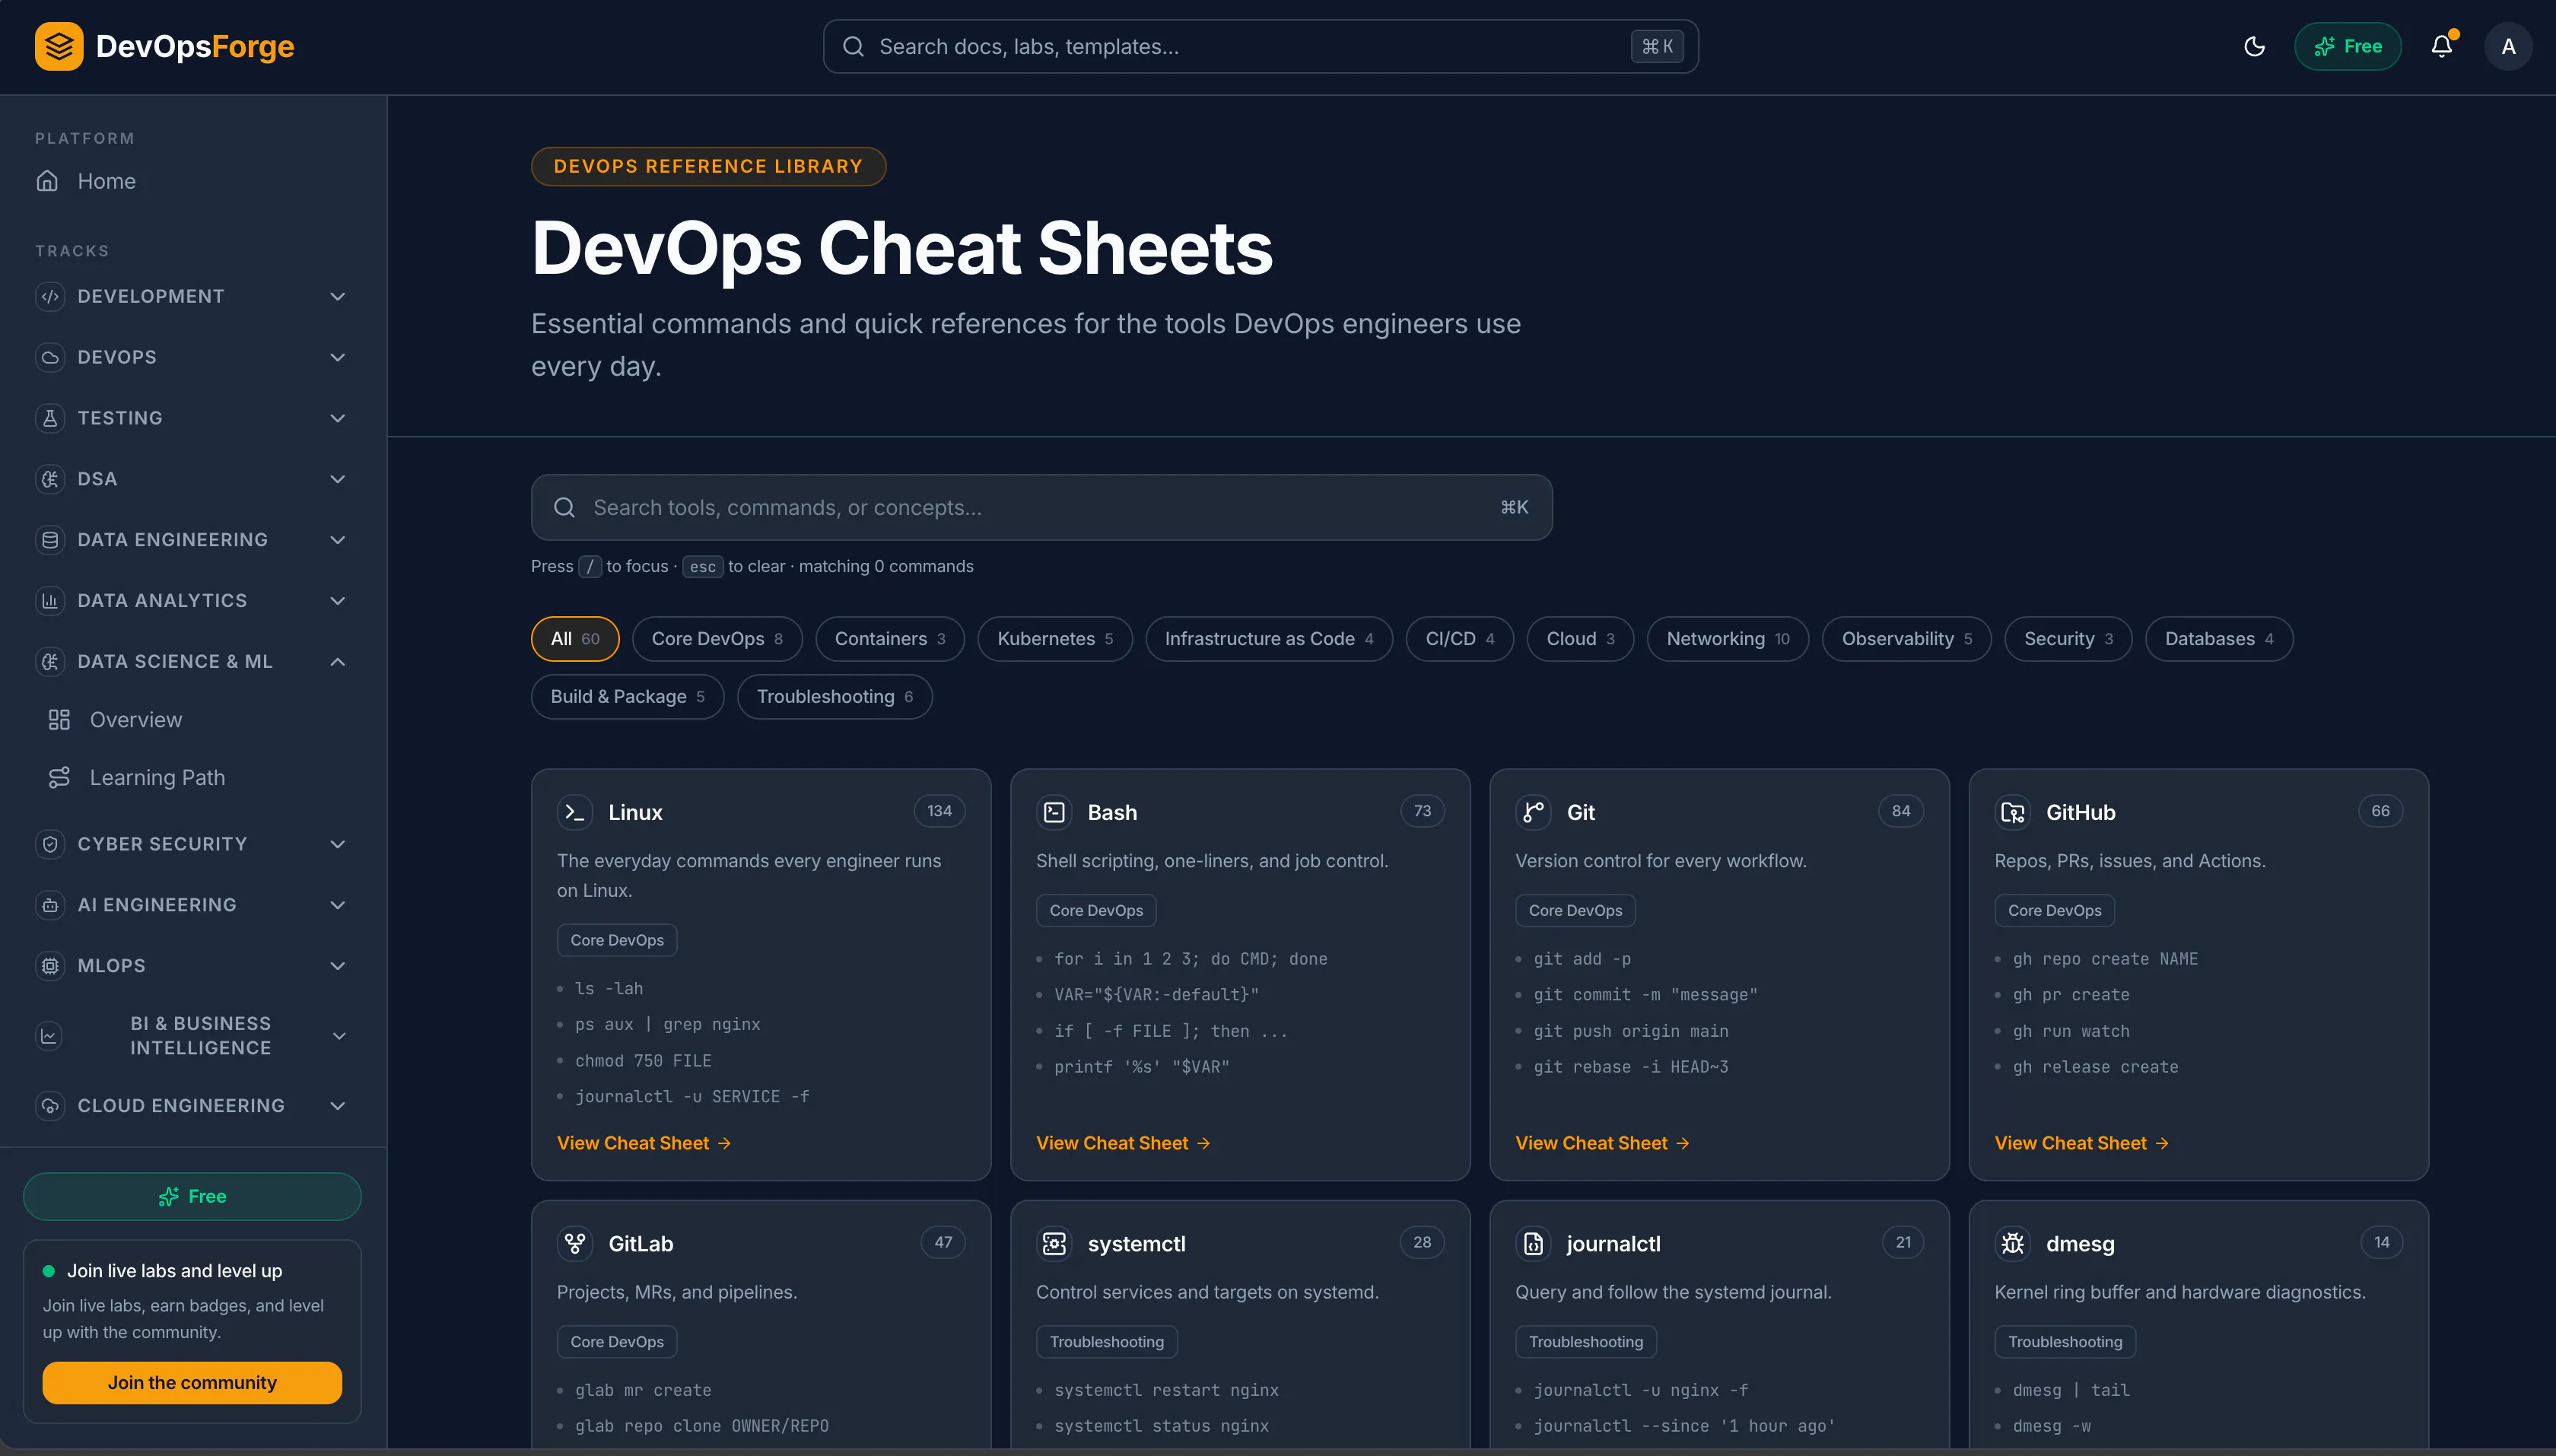Screen dimensions: 2556x1456
Task: Focus the tools and commands search box
Action: pos(1041,508)
